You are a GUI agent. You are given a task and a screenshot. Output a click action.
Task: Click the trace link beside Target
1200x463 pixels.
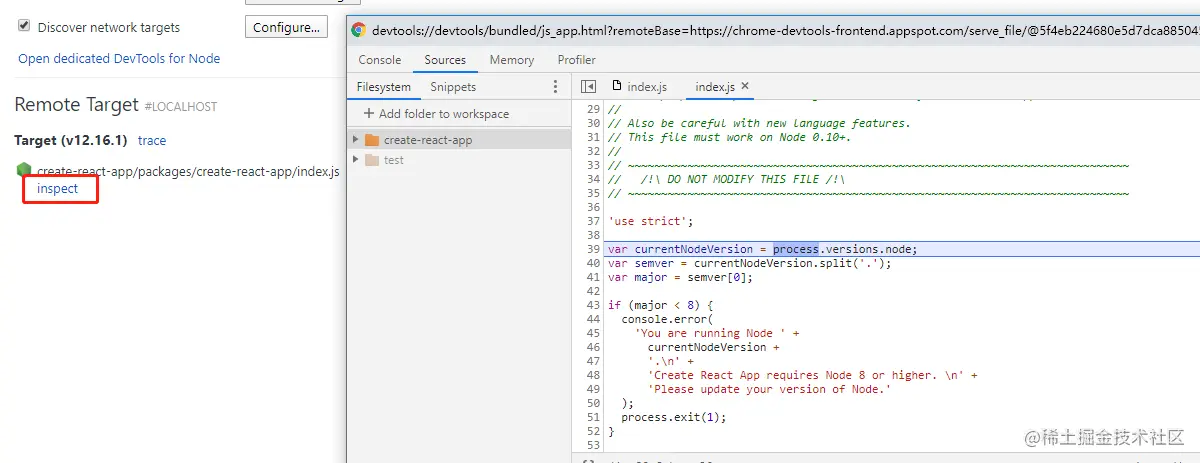pyautogui.click(x=152, y=141)
